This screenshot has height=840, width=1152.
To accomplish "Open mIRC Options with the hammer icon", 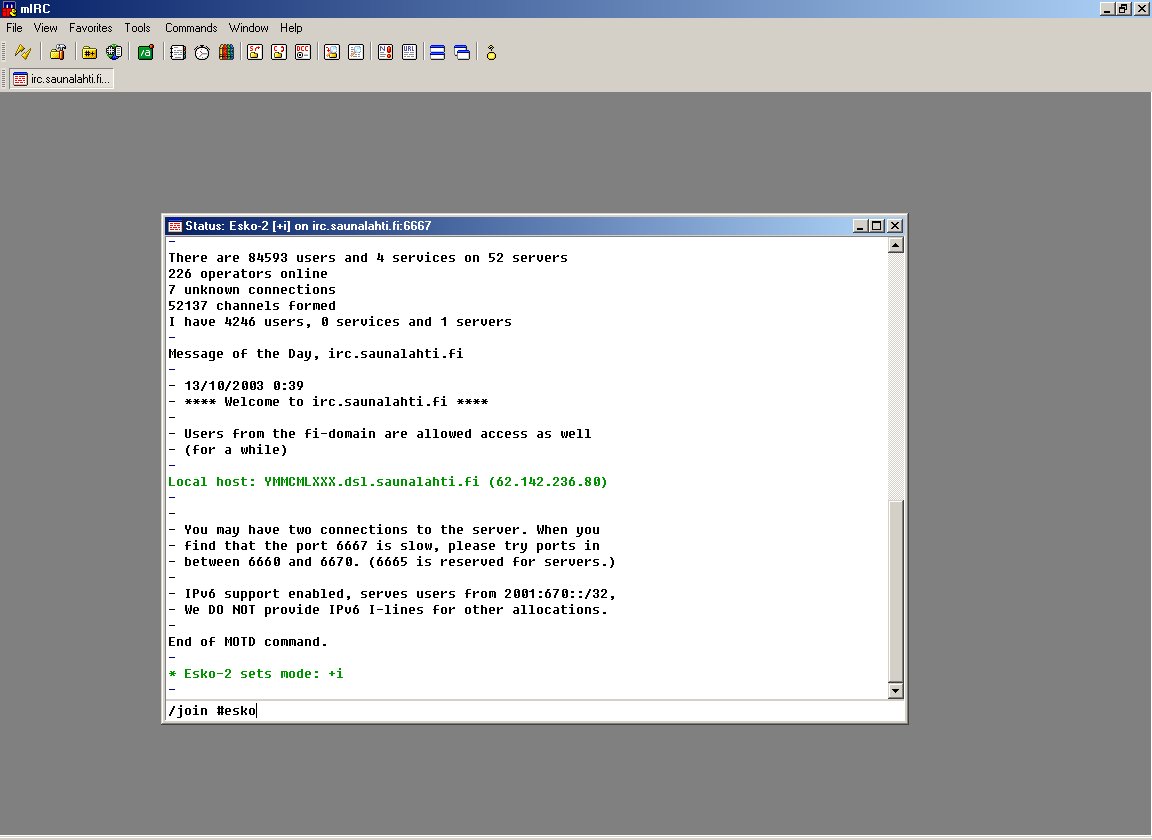I will 58,52.
